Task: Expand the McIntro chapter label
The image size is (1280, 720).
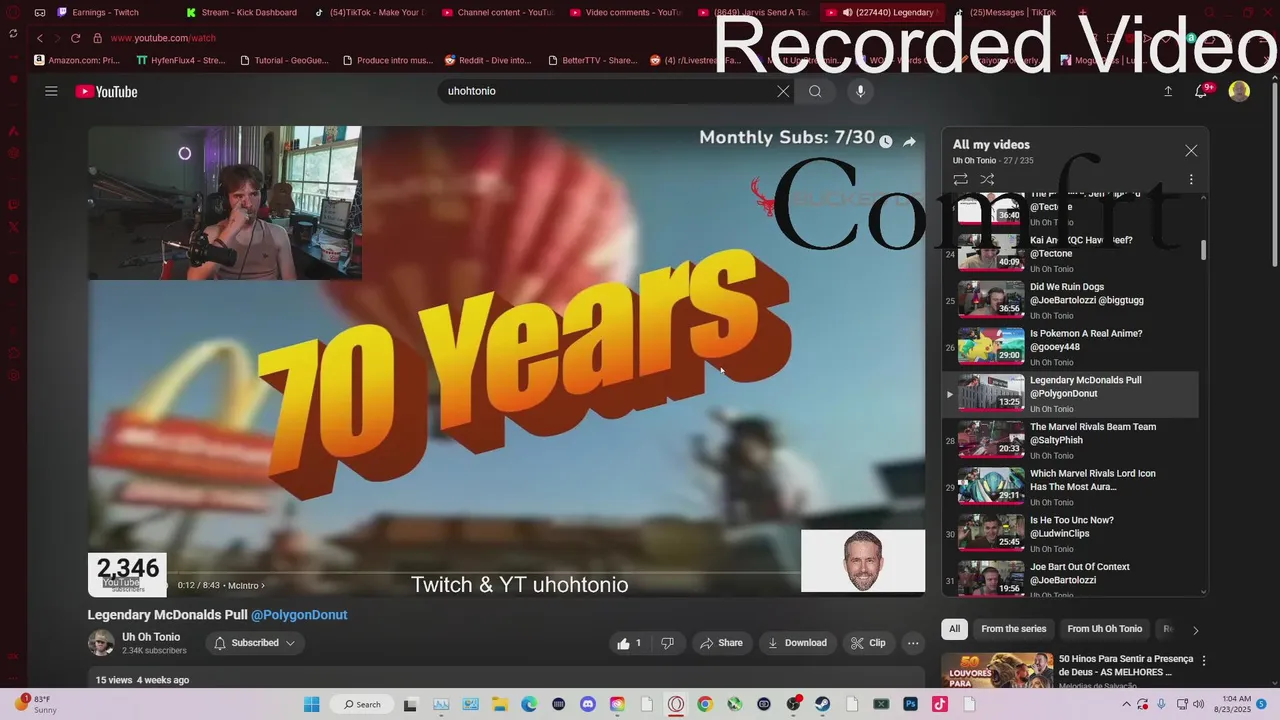Action: (246, 585)
